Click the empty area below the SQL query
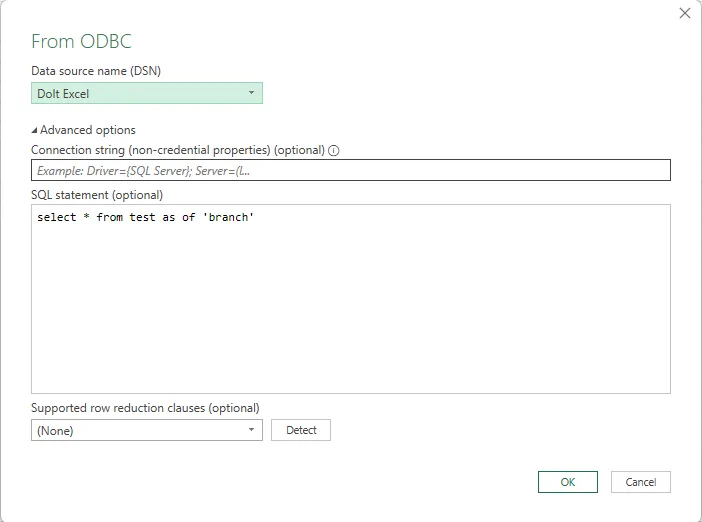Viewport: 702px width, 522px height. [x=350, y=320]
